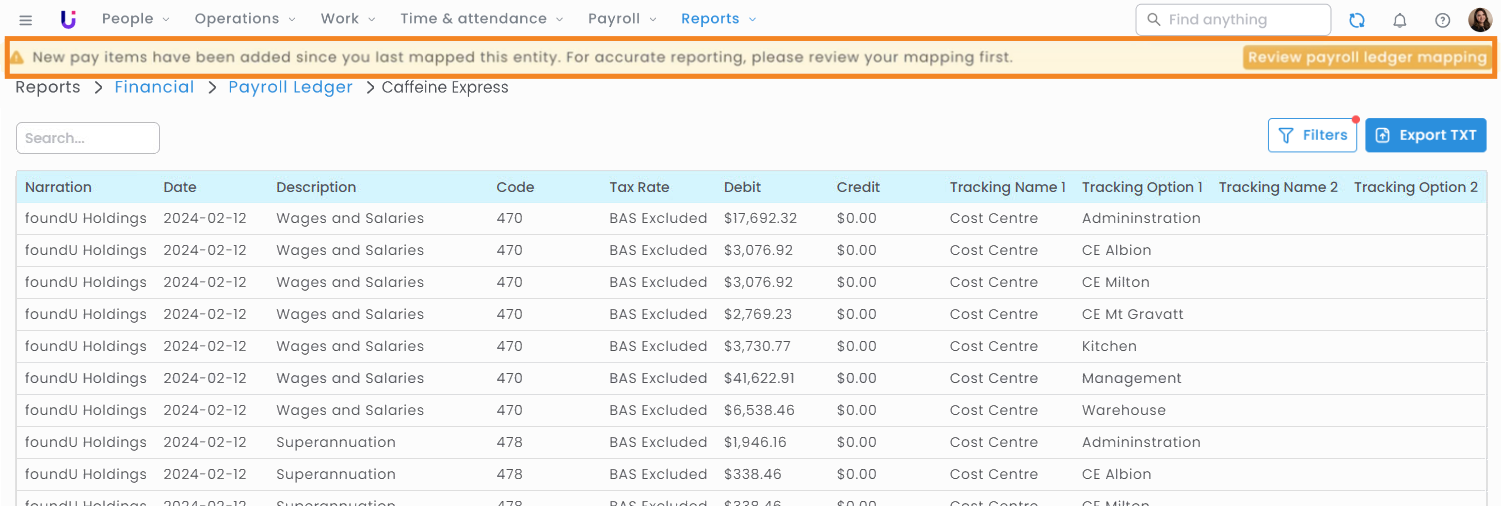Click the foundU logo icon

click(x=68, y=19)
